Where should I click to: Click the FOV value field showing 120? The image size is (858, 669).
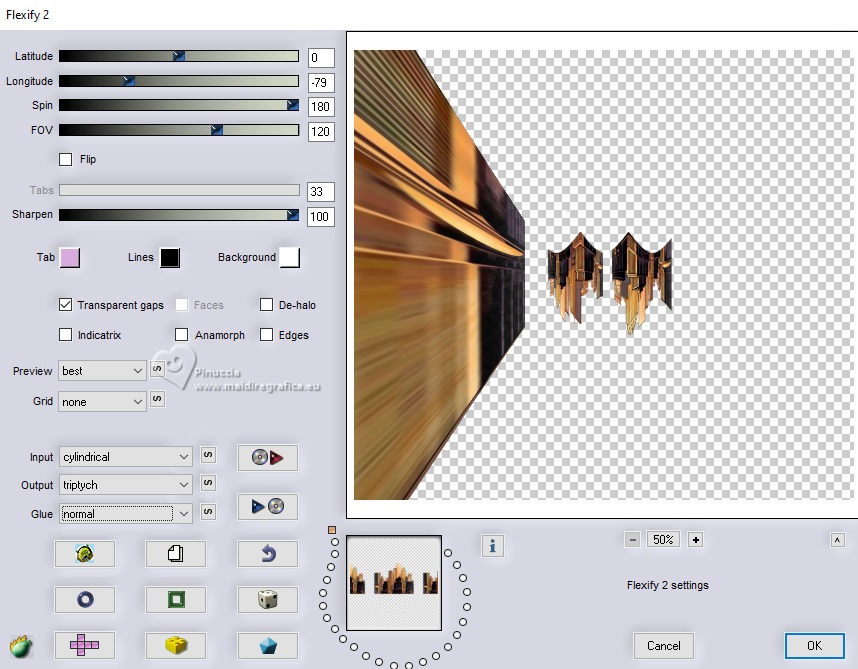(x=321, y=132)
